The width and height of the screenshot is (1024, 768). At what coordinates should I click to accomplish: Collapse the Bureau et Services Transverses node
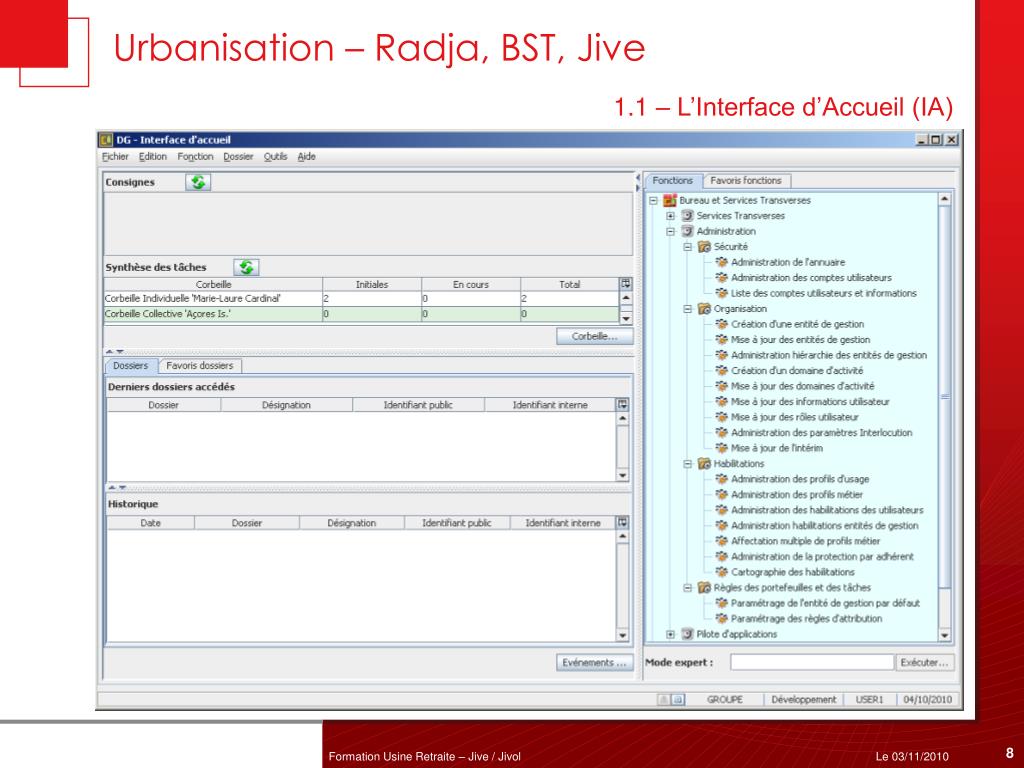coord(653,200)
